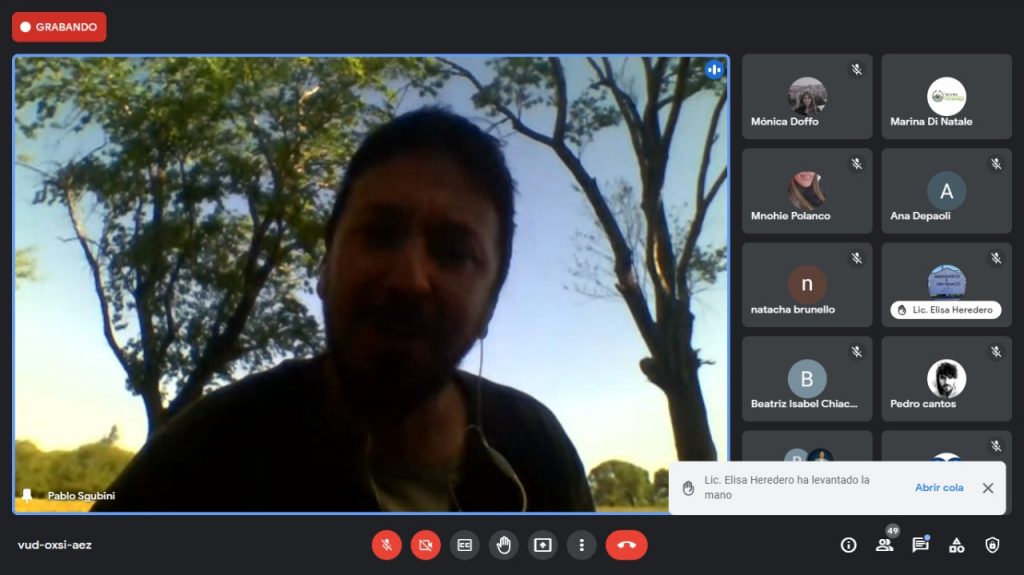Screen dimensions: 1024x575
Task: Select Pedro cantos' participant tile
Action: pos(946,379)
